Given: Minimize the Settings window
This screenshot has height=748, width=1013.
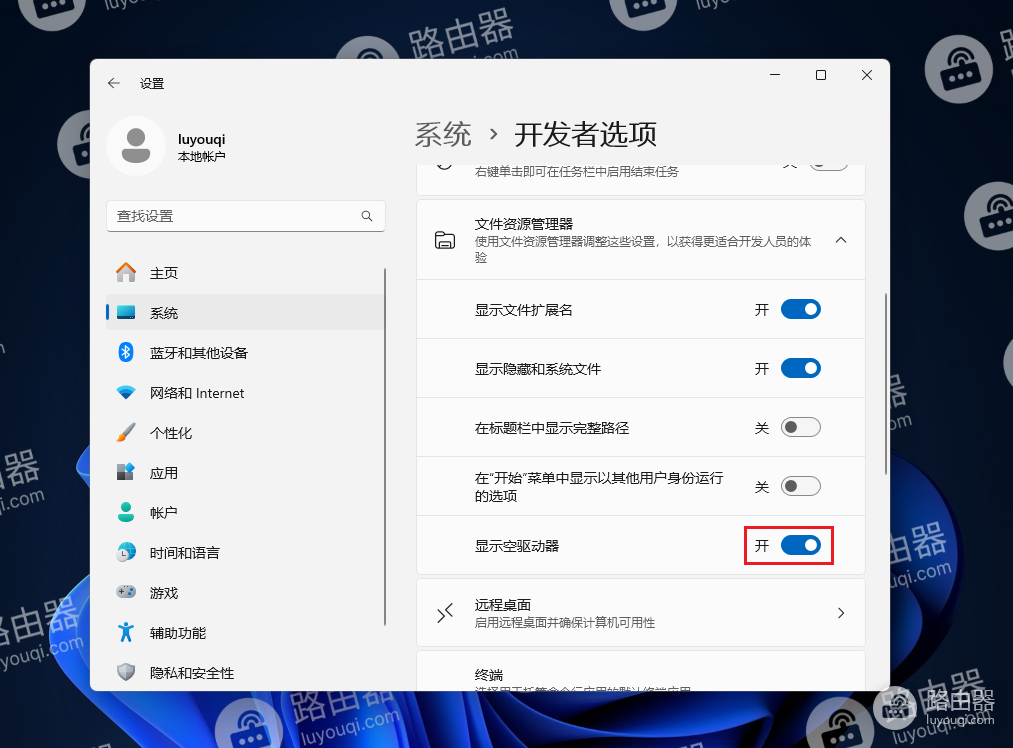Looking at the screenshot, I should pos(775,75).
